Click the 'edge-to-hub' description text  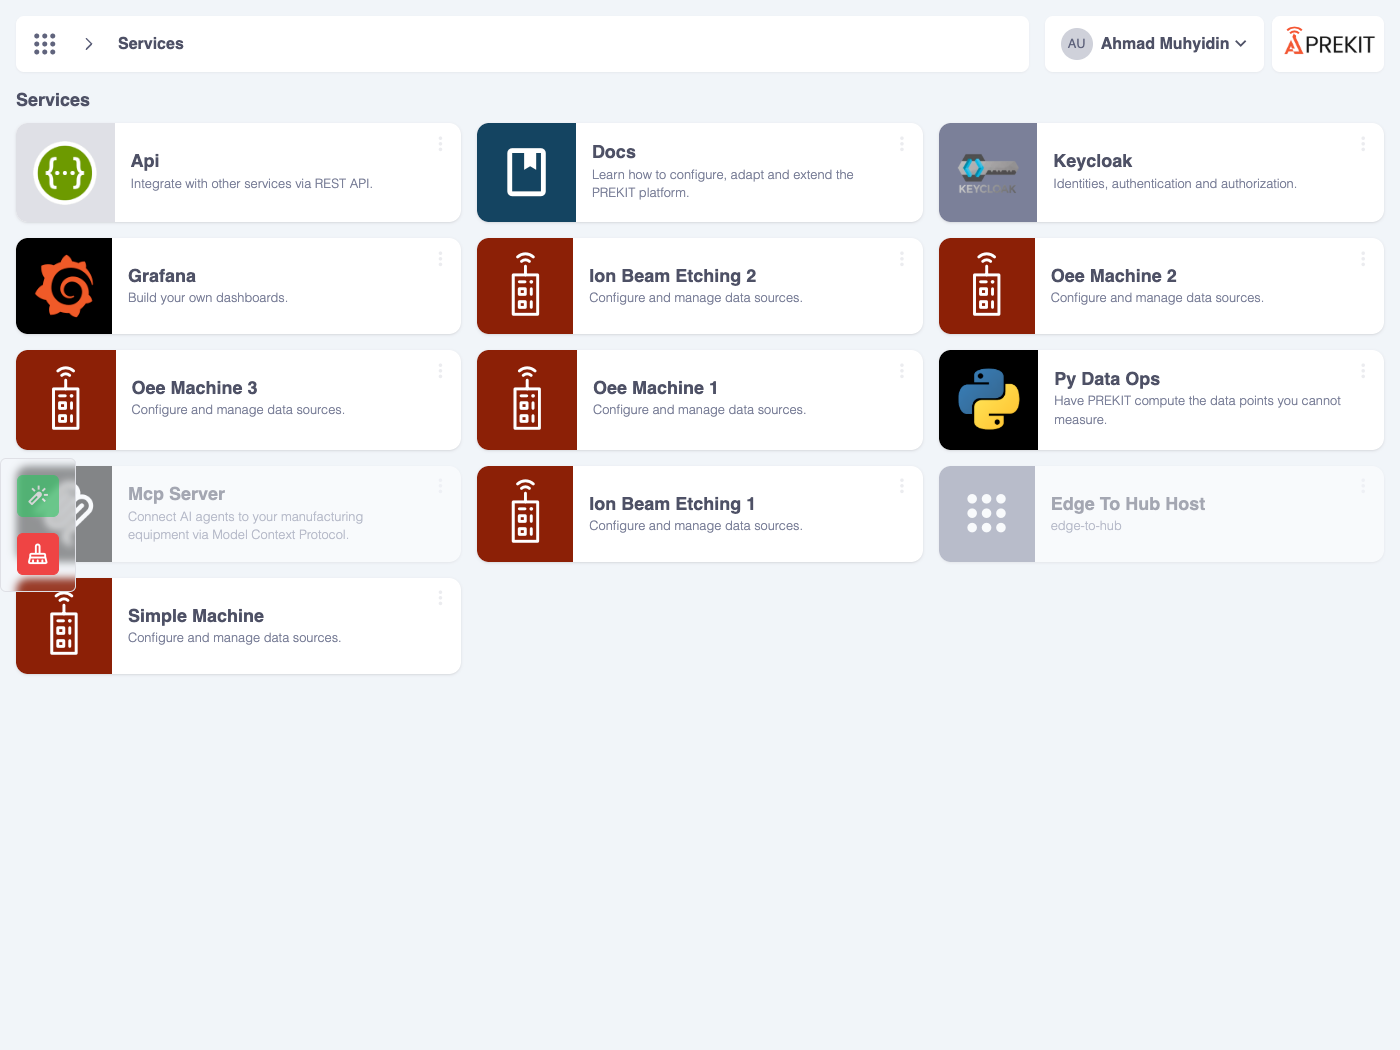click(x=1086, y=526)
